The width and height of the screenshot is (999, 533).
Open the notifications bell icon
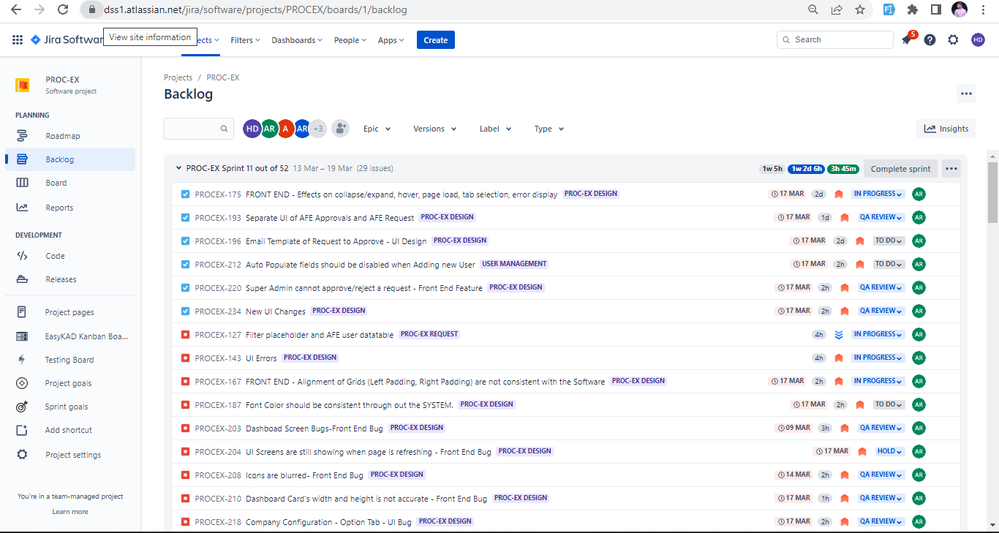907,39
